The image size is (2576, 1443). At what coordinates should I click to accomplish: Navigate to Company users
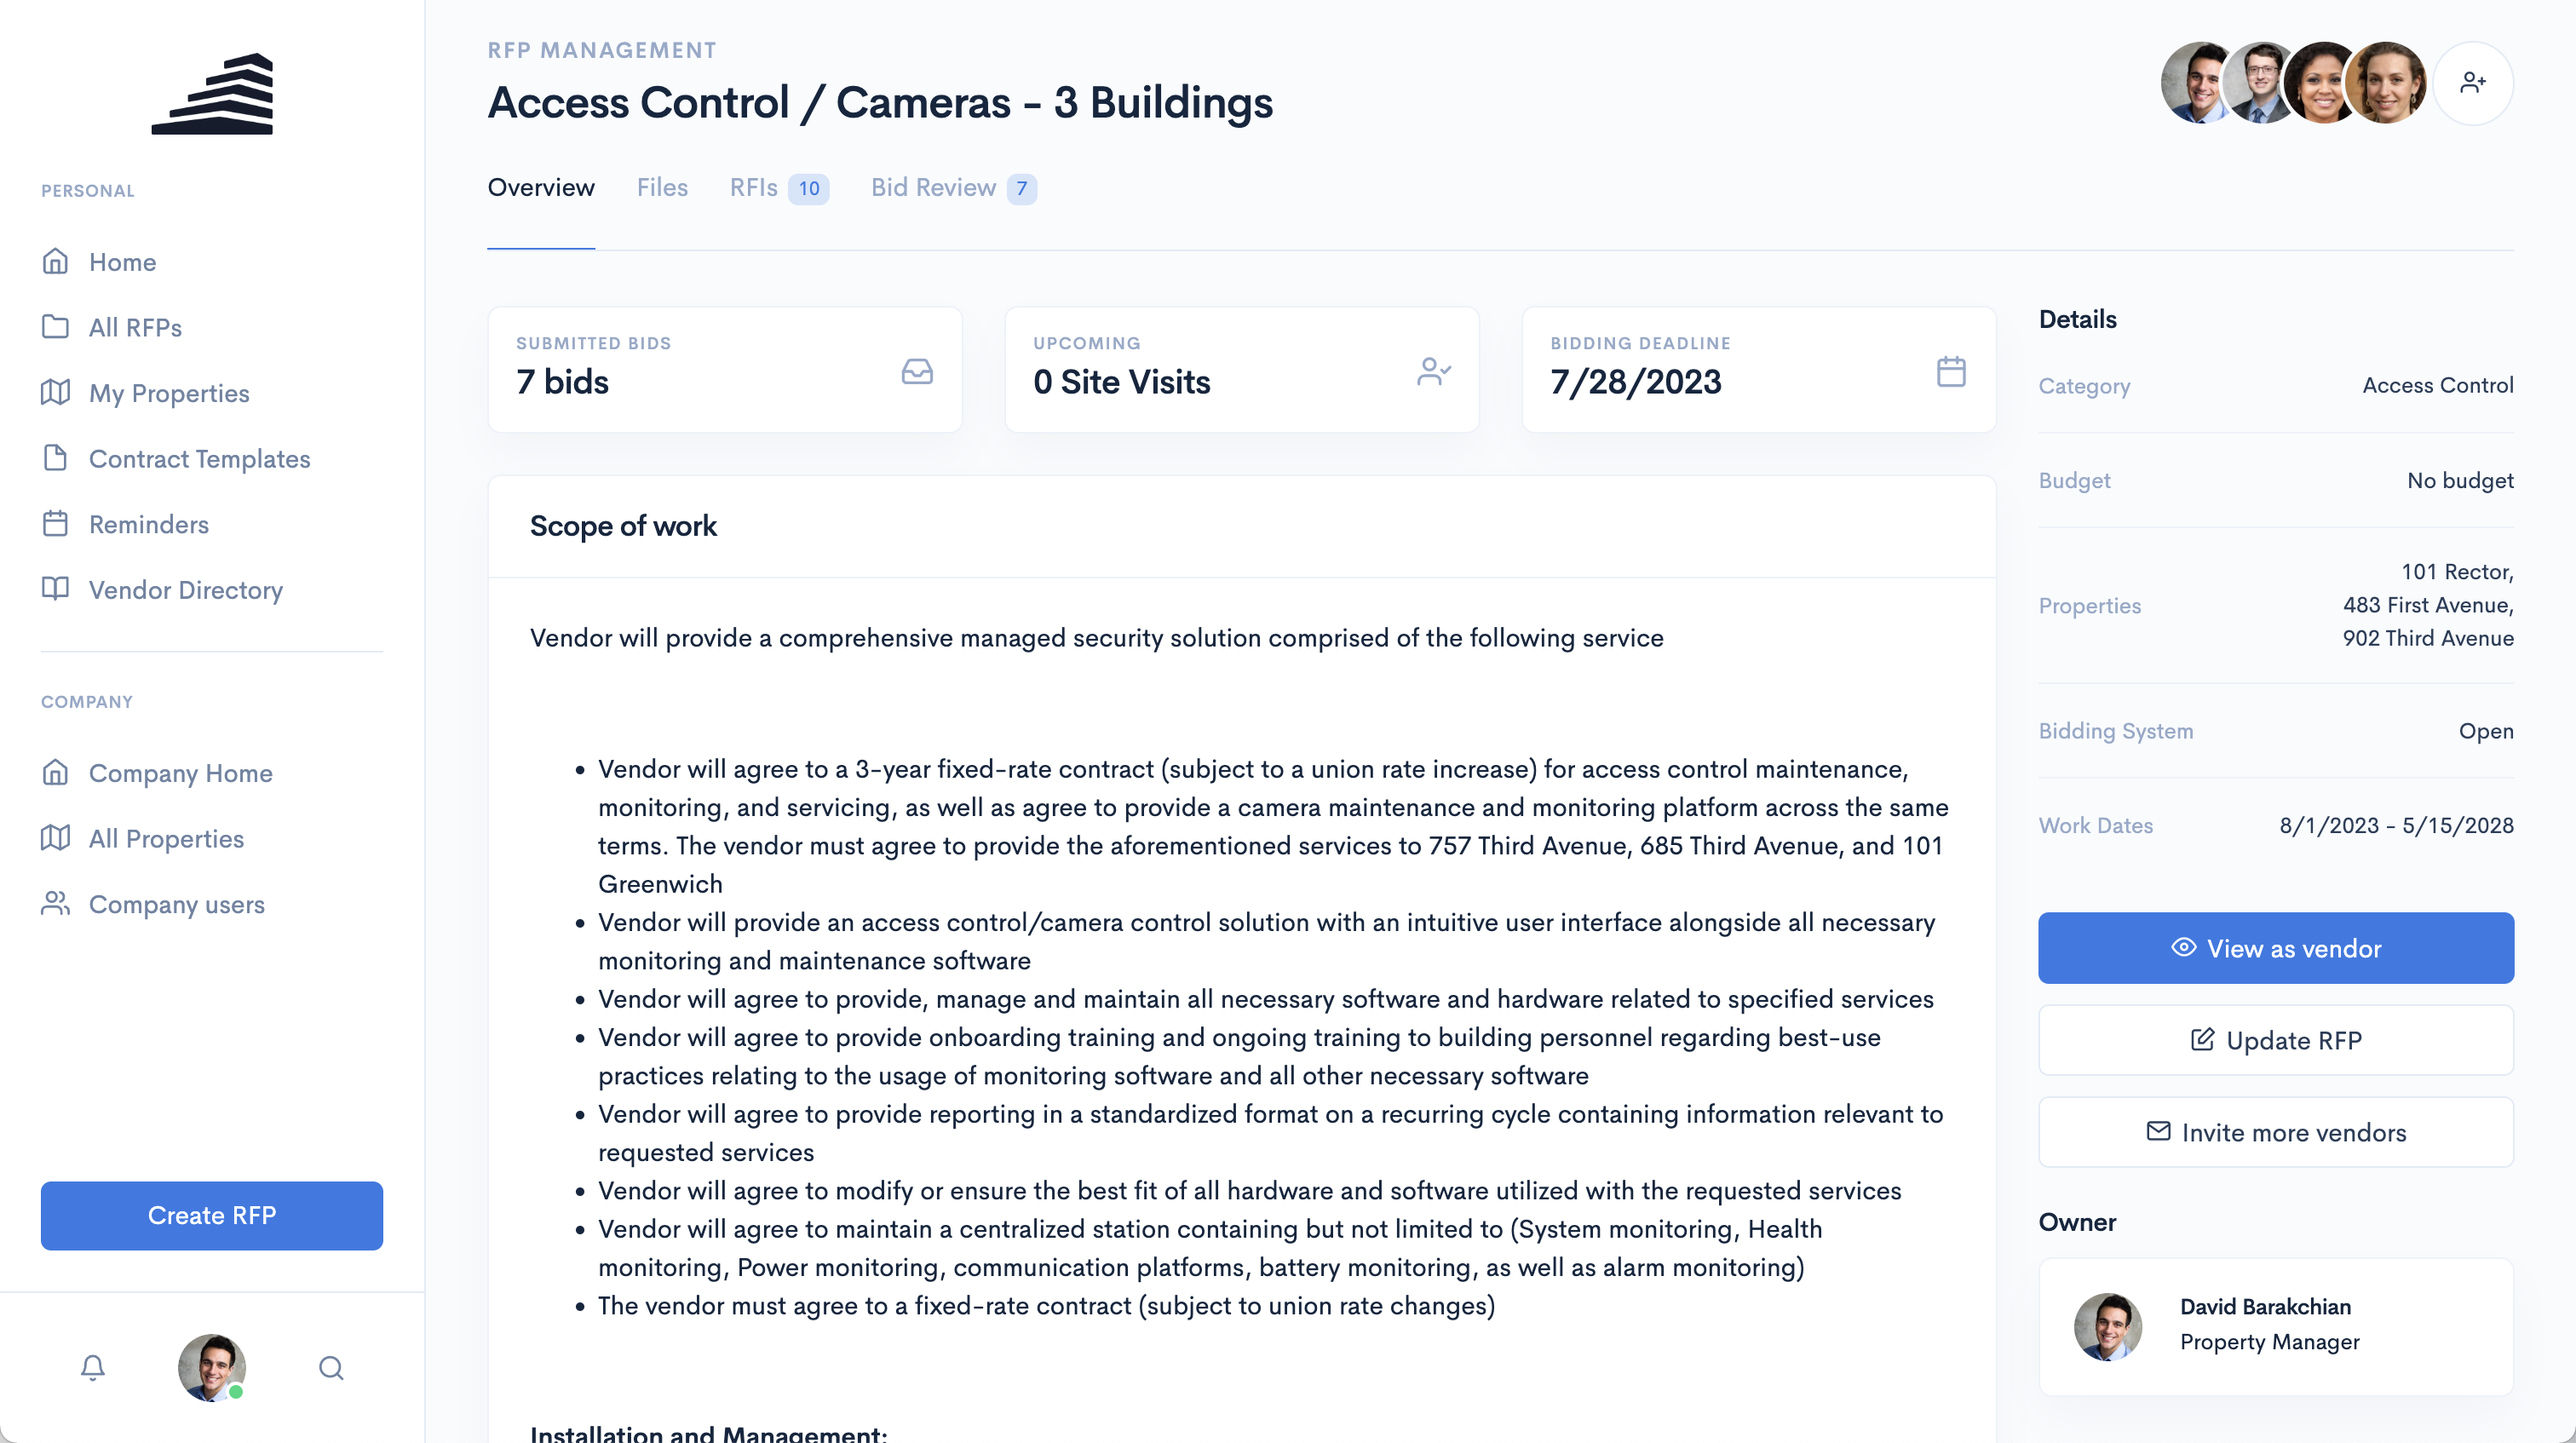tap(176, 904)
